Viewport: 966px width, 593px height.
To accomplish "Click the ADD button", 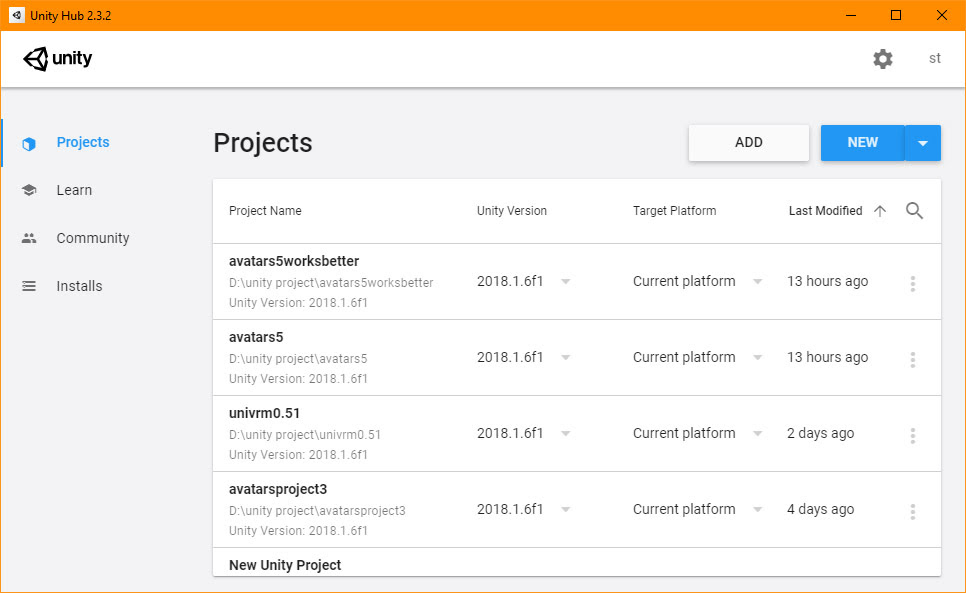I will [748, 143].
